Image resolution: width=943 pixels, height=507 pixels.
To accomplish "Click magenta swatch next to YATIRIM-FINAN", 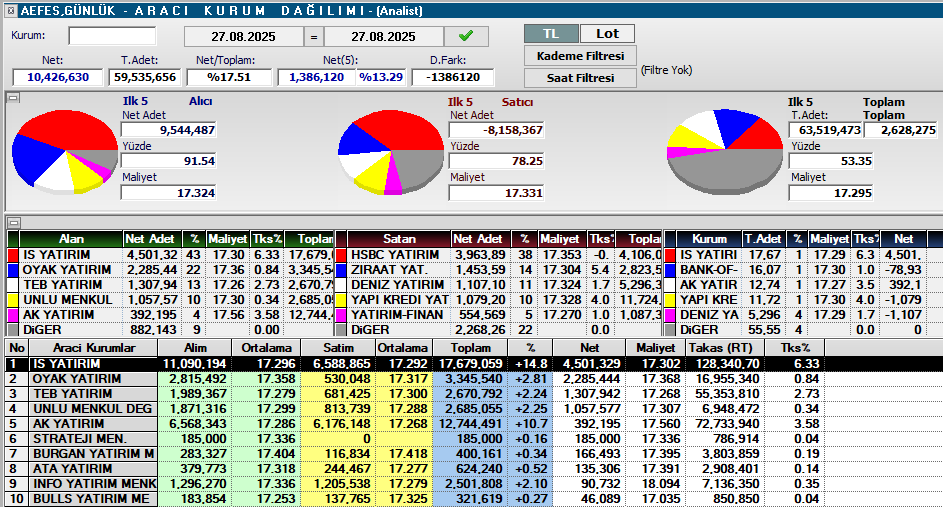I will coord(341,315).
